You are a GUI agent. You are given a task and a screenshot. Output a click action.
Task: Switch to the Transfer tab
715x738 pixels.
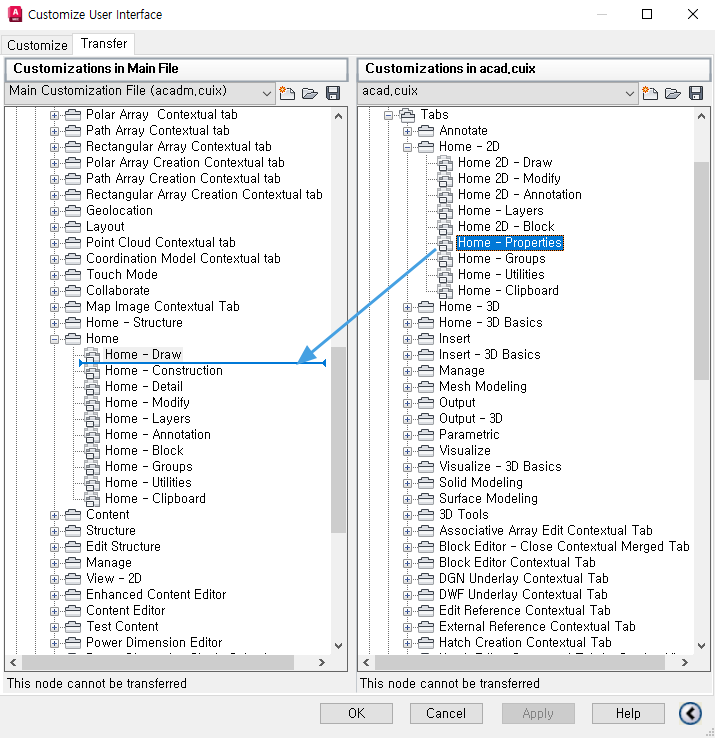[104, 43]
